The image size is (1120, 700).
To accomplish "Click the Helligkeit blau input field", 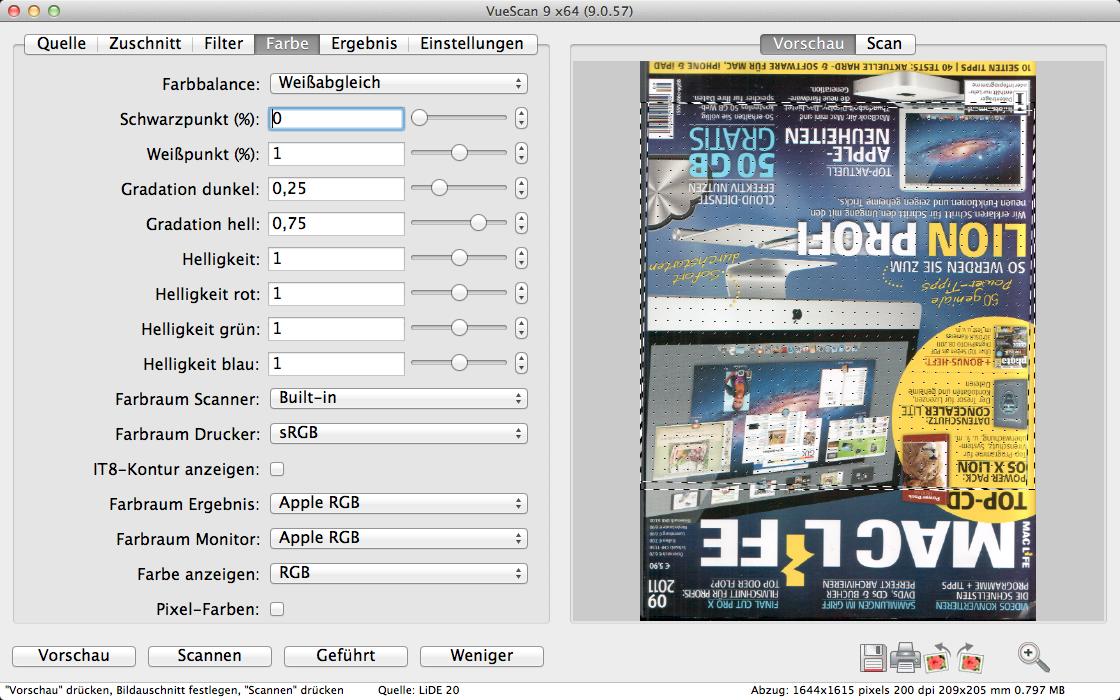I will [x=336, y=364].
